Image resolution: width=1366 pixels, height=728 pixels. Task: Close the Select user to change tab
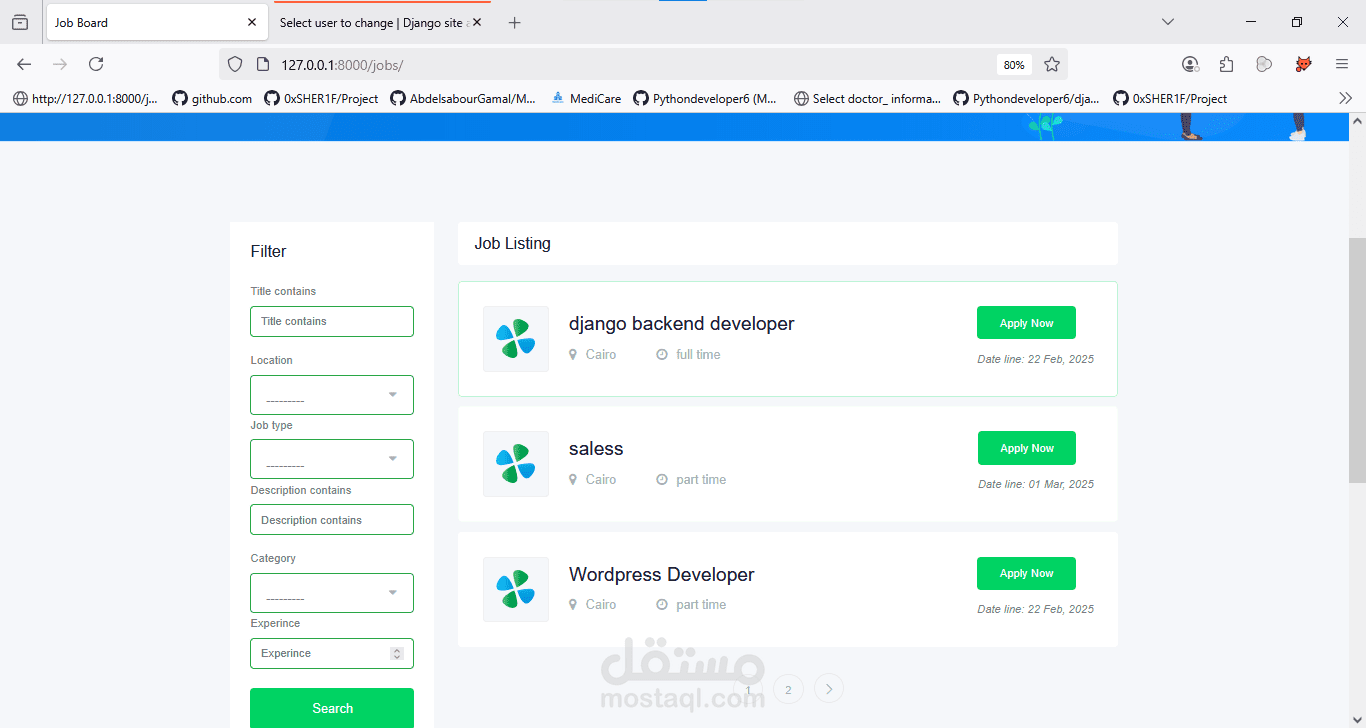(x=477, y=22)
